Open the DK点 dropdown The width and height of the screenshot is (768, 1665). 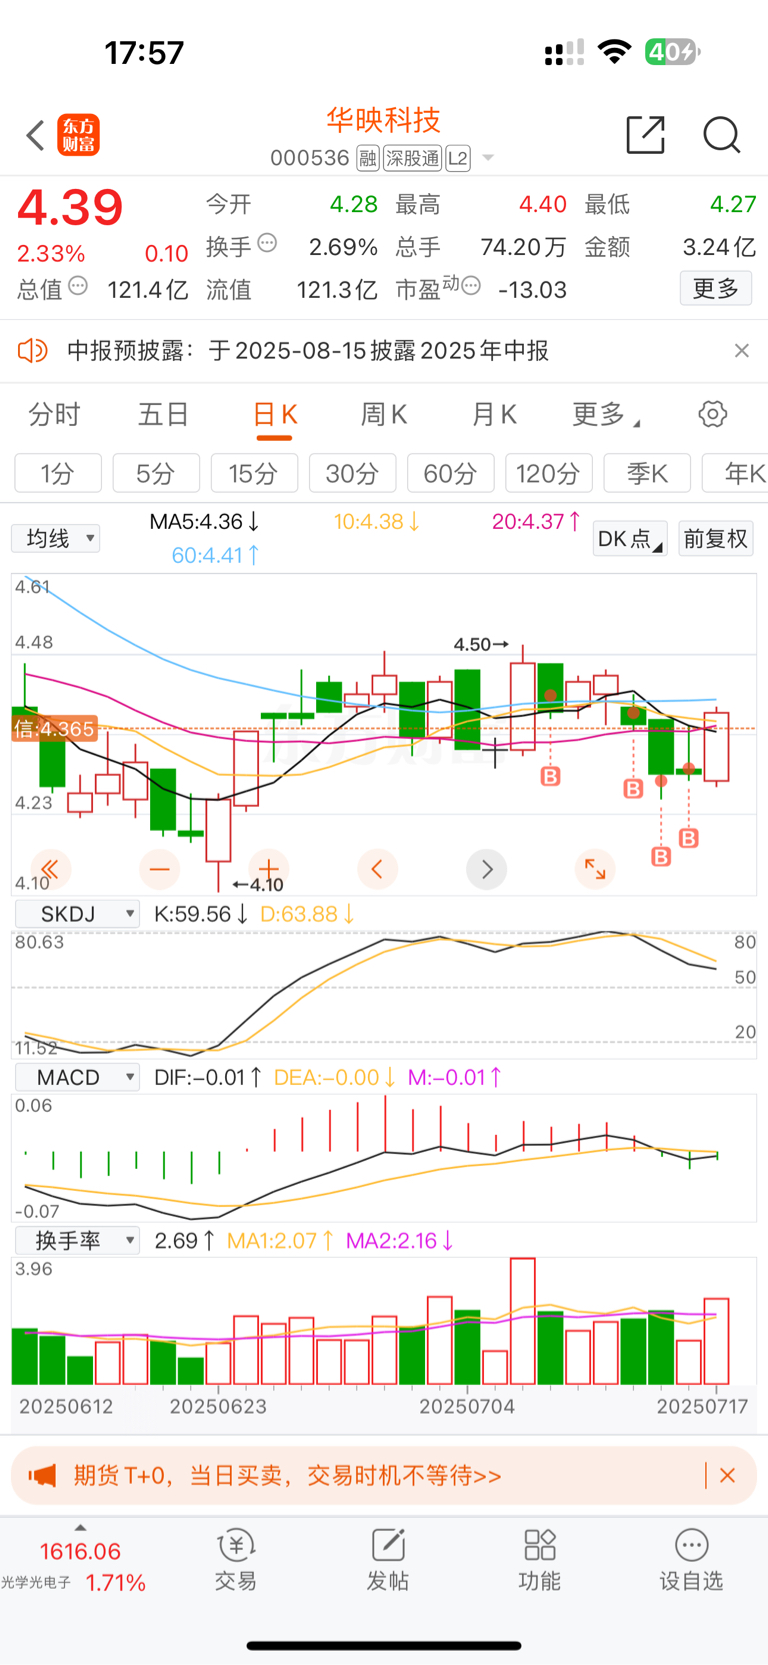pyautogui.click(x=630, y=539)
